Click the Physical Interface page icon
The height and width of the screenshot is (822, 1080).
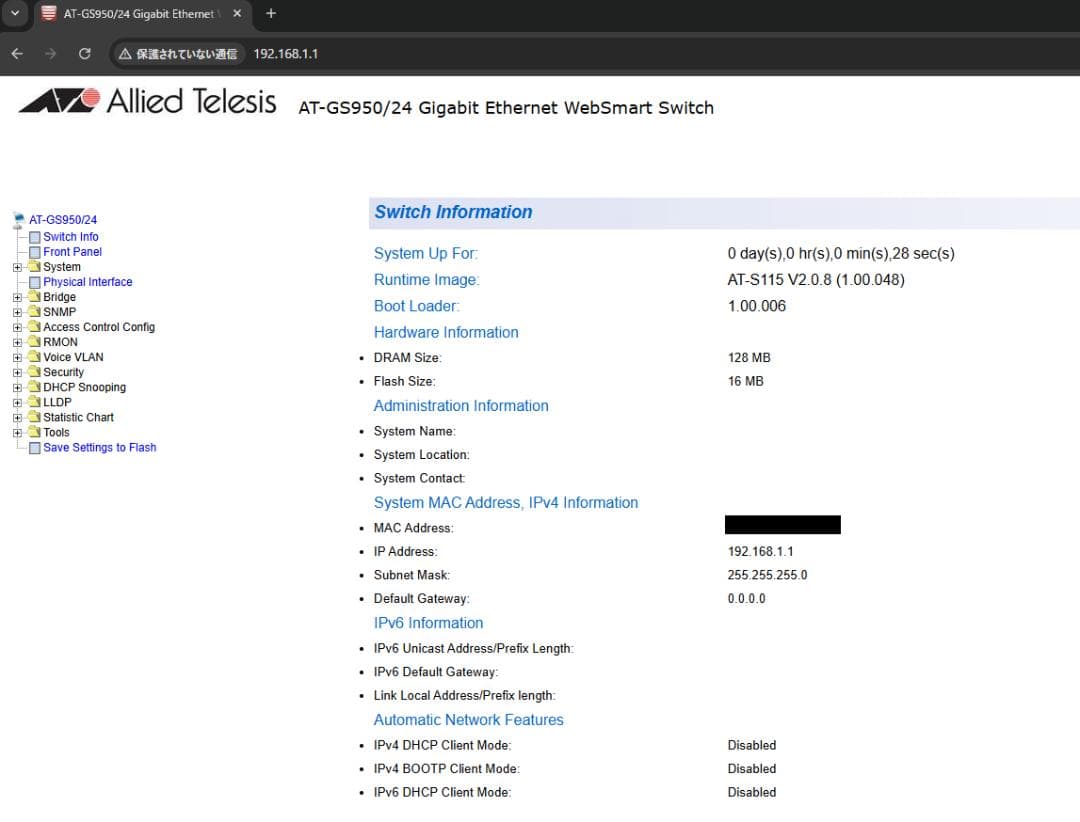click(x=34, y=282)
